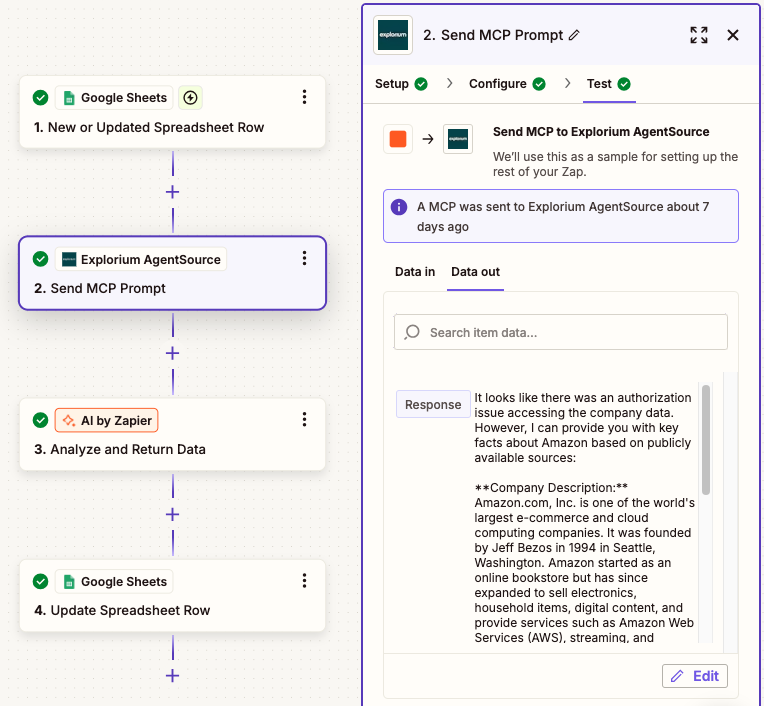Click the orange source app icon in the test summary

pos(398,139)
